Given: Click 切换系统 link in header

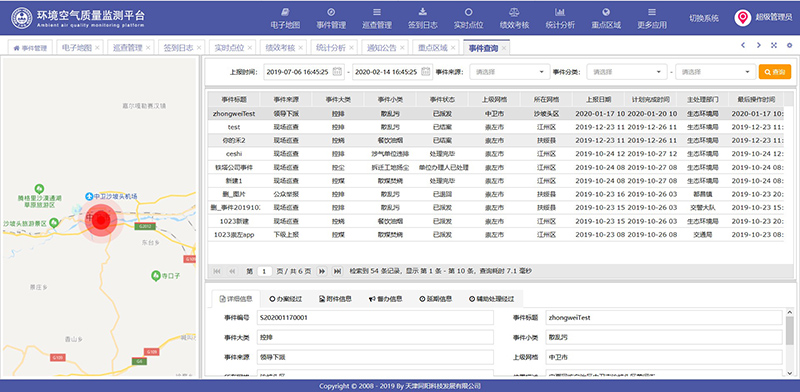Looking at the screenshot, I should coord(704,18).
